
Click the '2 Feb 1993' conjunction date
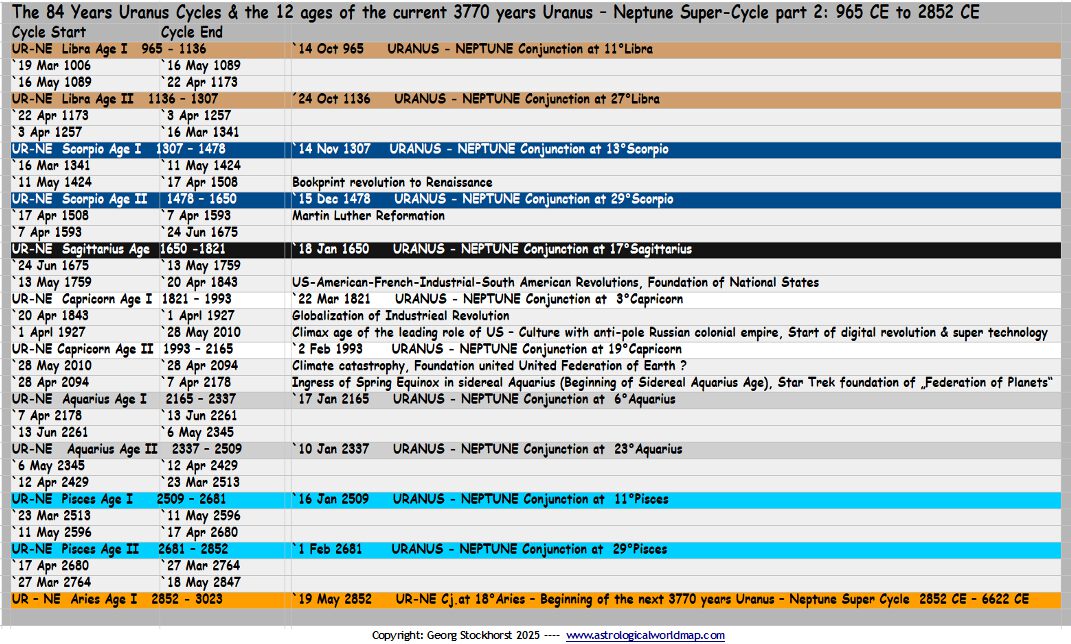pos(328,349)
